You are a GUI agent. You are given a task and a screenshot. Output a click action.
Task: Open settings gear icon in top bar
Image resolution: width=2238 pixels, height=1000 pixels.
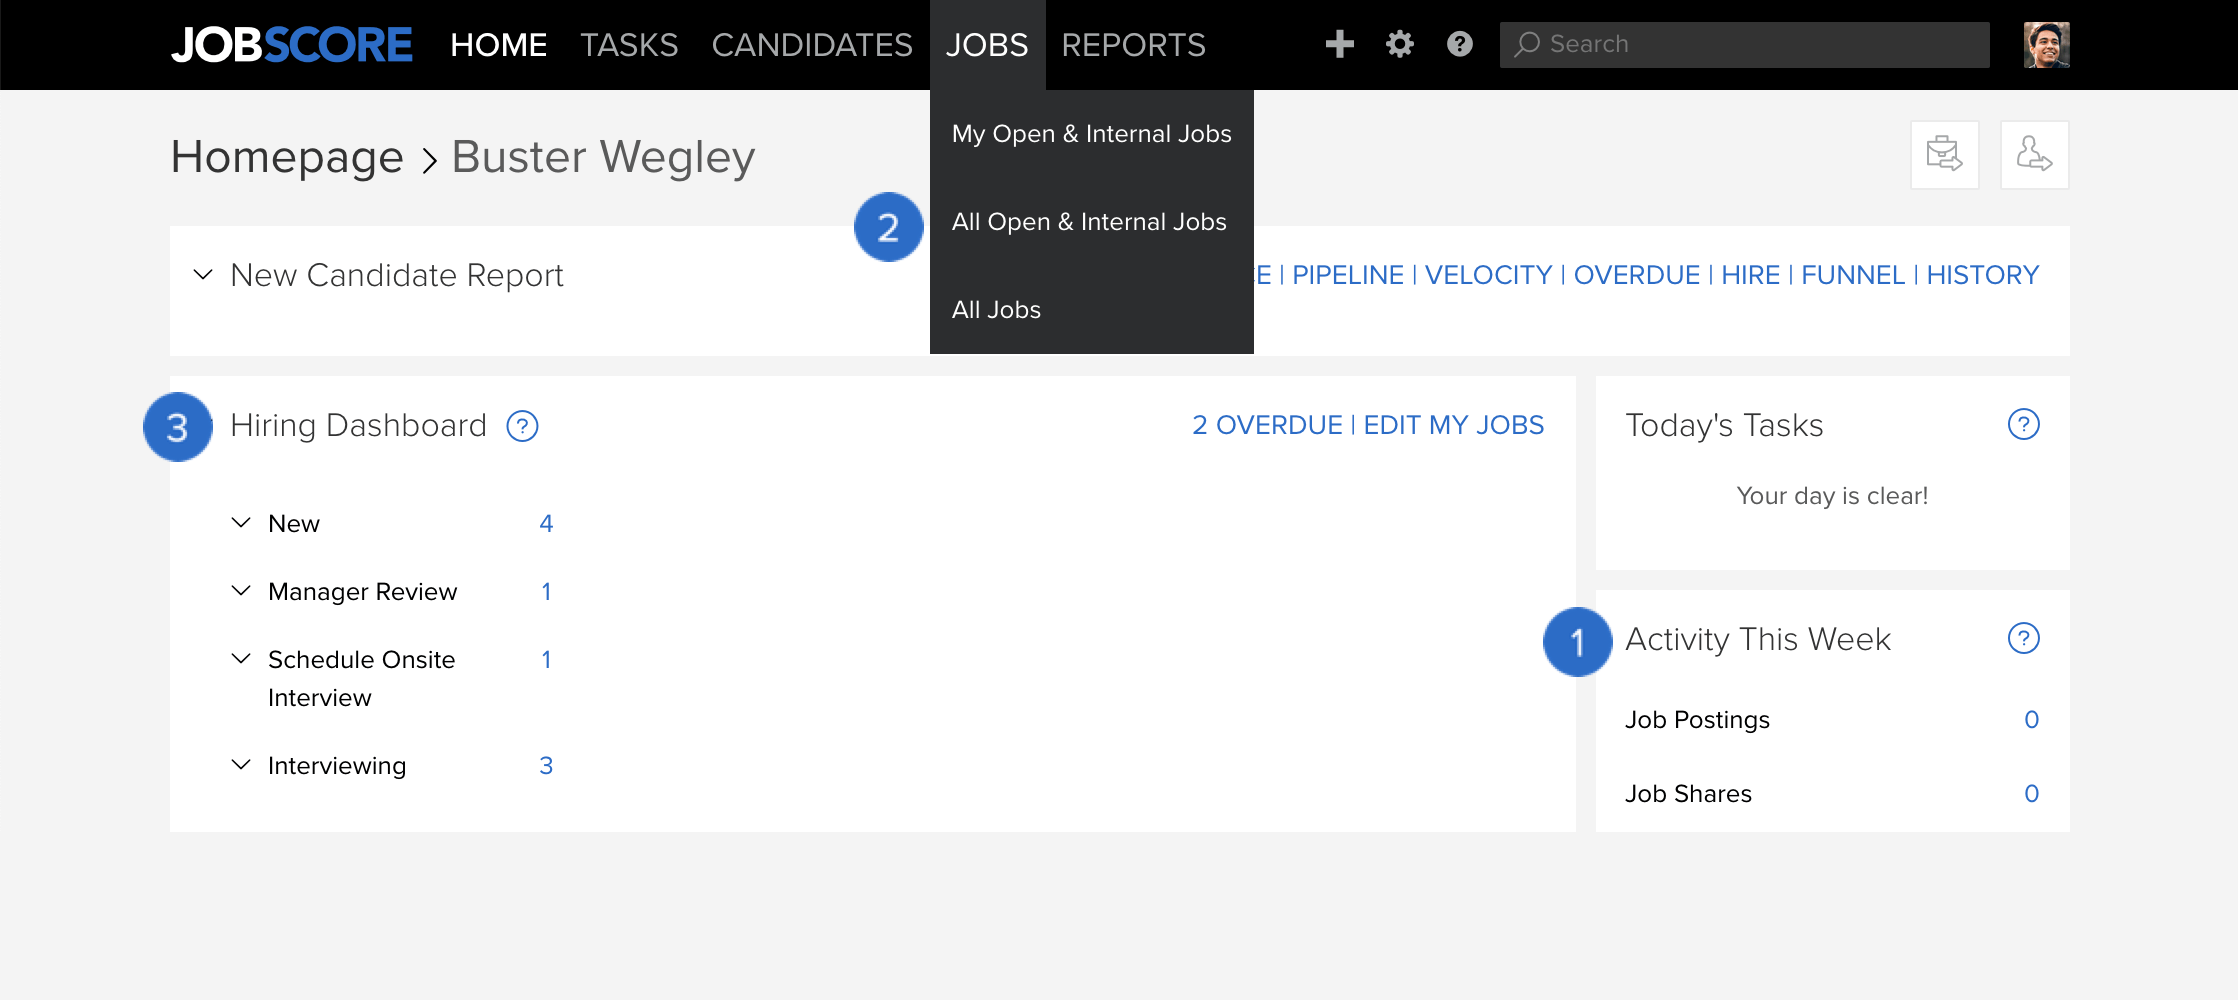click(1399, 44)
